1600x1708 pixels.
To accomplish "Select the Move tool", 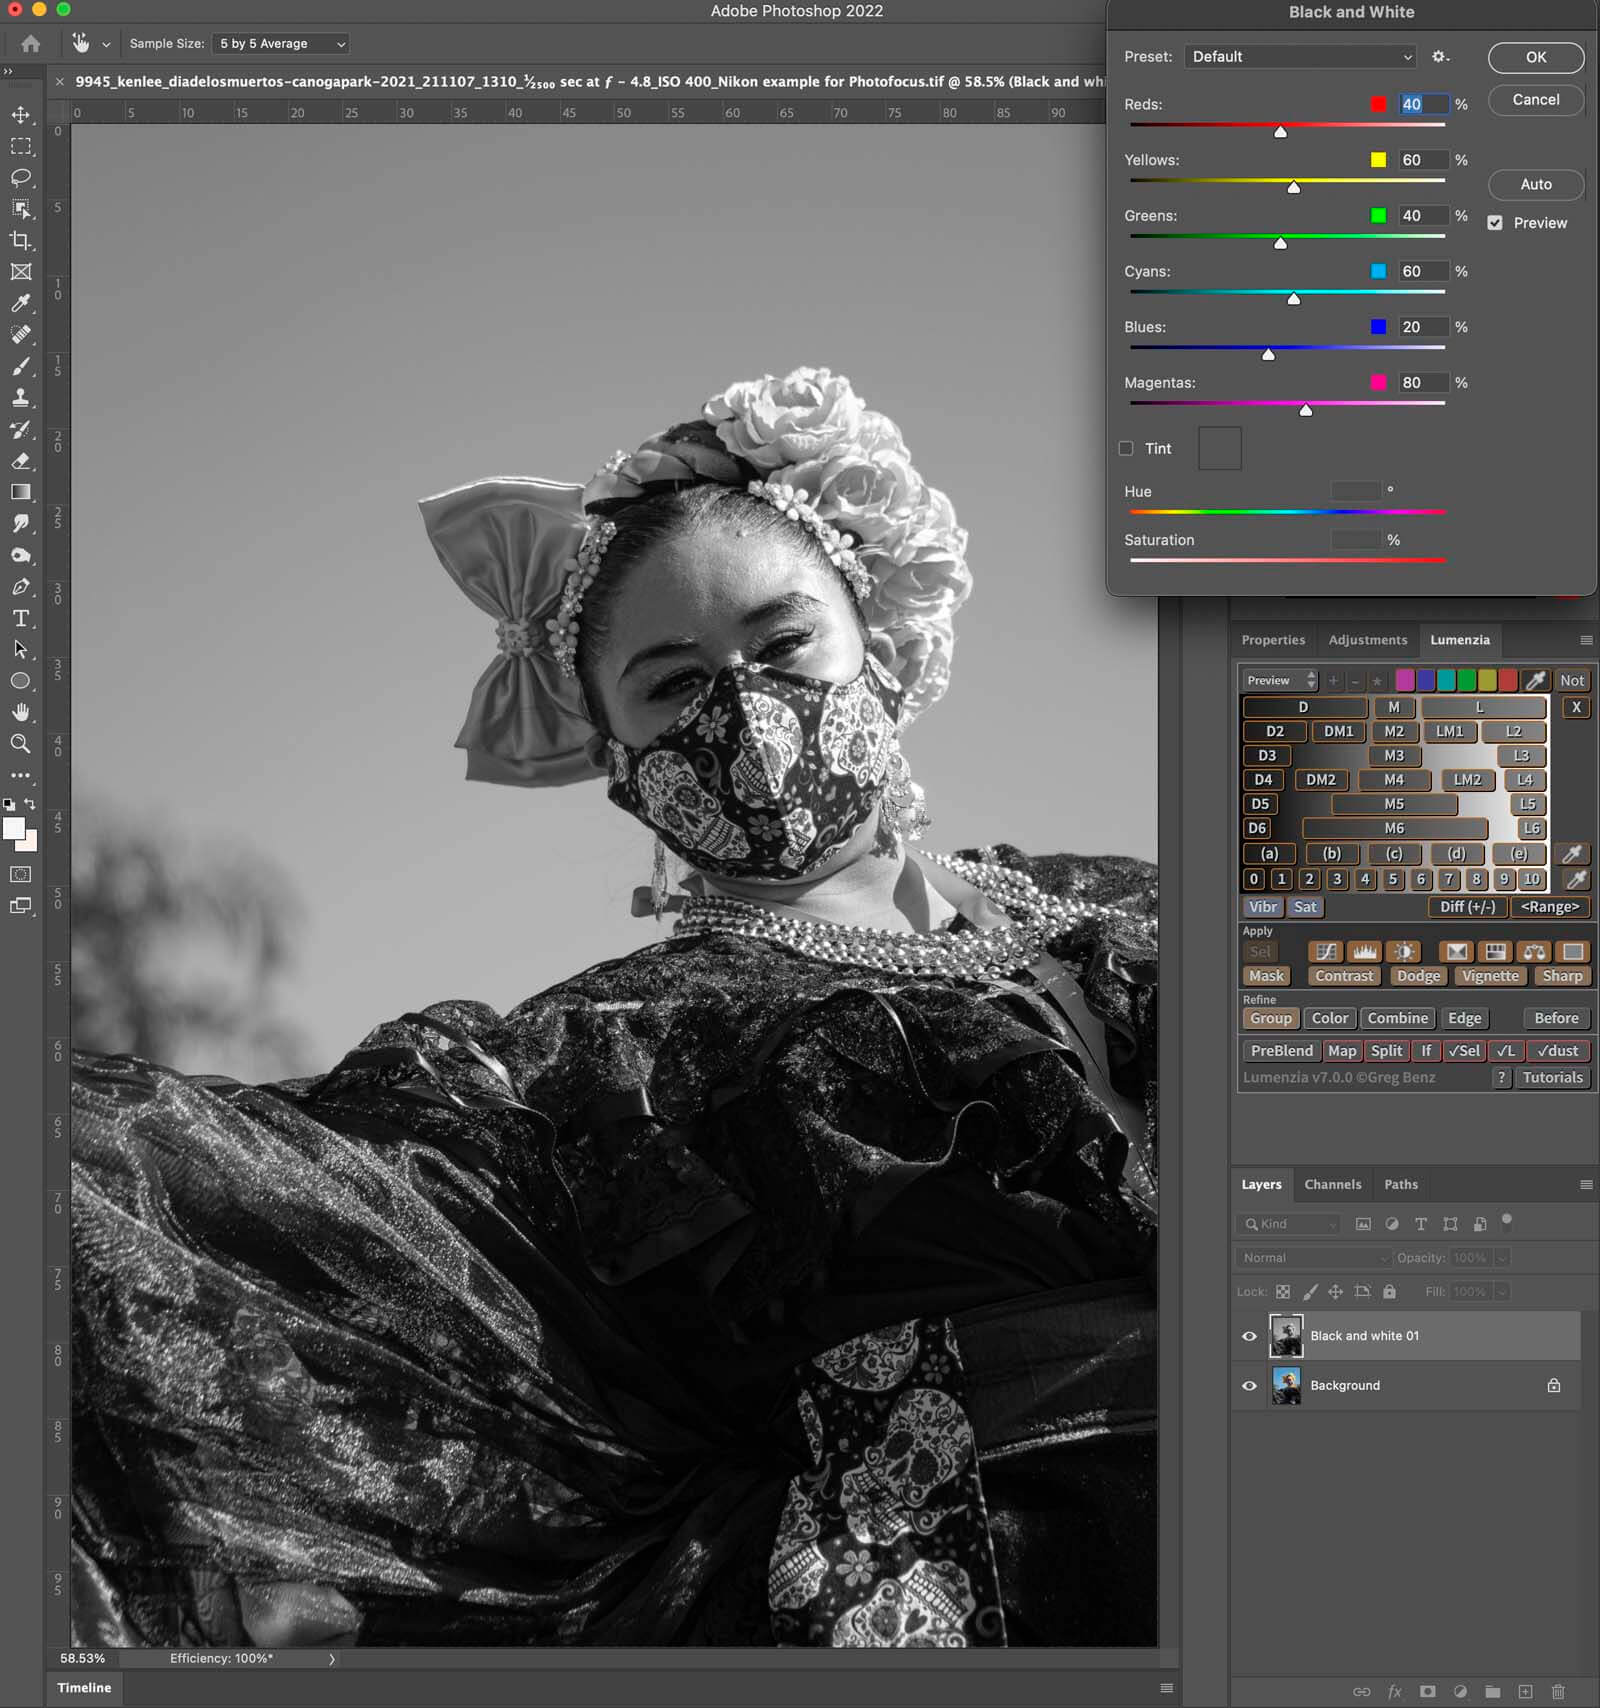I will click(21, 115).
